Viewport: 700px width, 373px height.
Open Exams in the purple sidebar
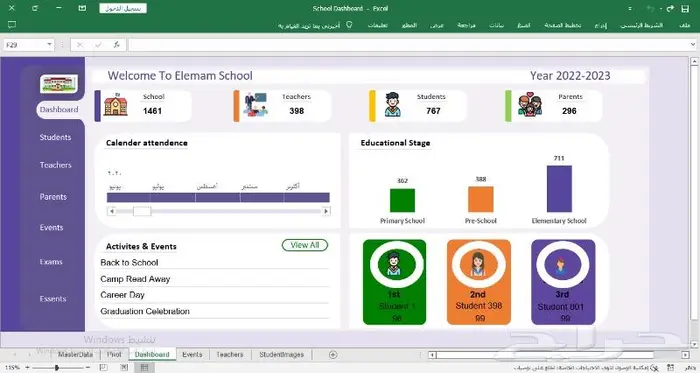tap(51, 261)
